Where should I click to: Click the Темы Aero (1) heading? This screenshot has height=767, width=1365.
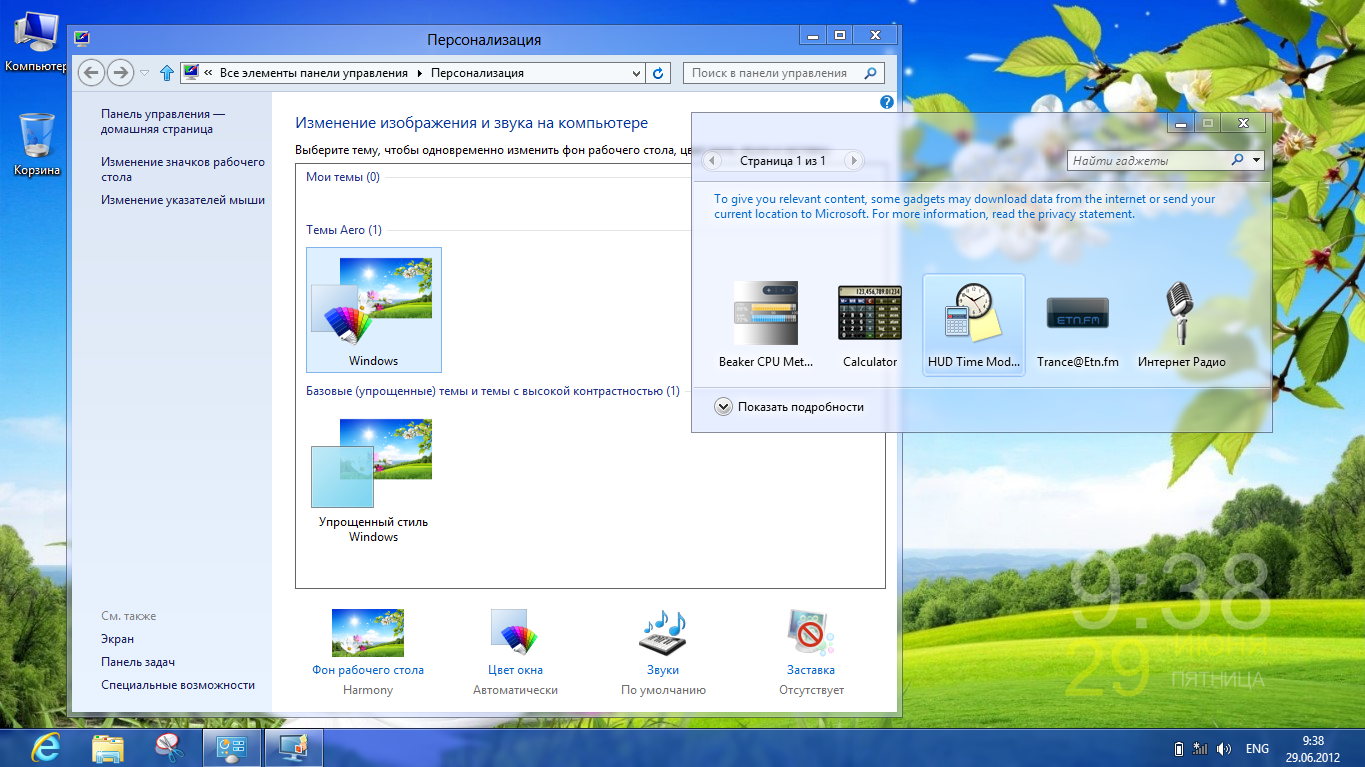[x=344, y=230]
